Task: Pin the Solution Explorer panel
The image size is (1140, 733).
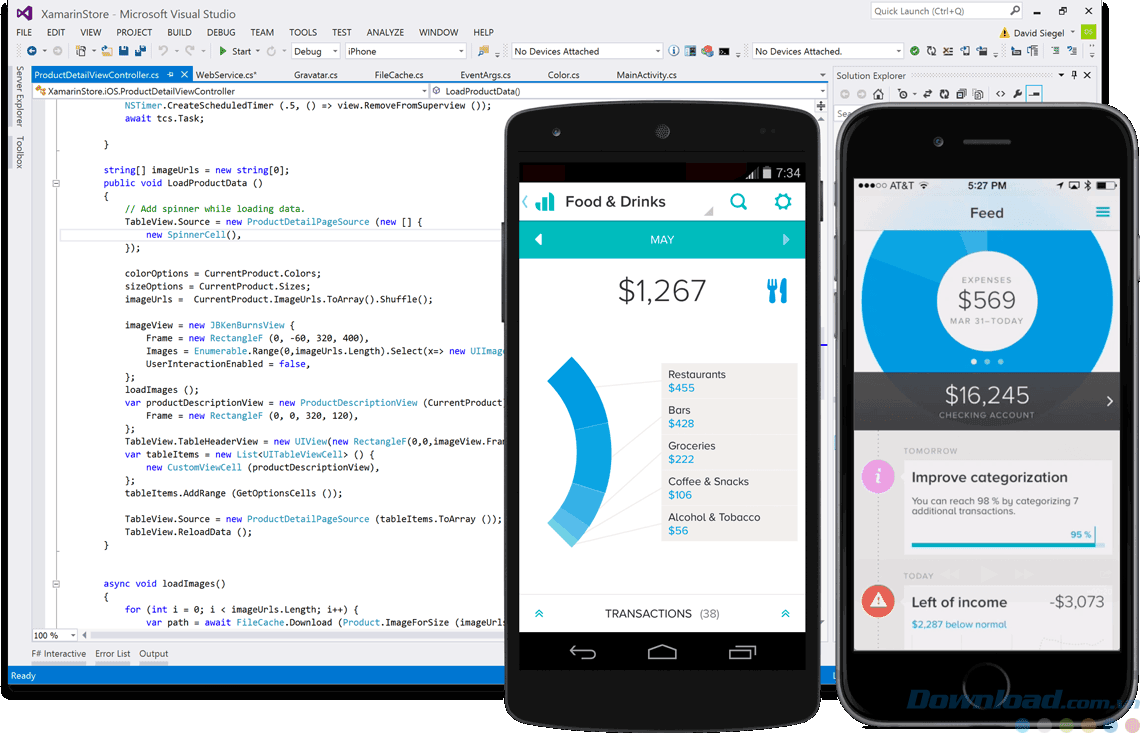Action: pyautogui.click(x=1075, y=75)
